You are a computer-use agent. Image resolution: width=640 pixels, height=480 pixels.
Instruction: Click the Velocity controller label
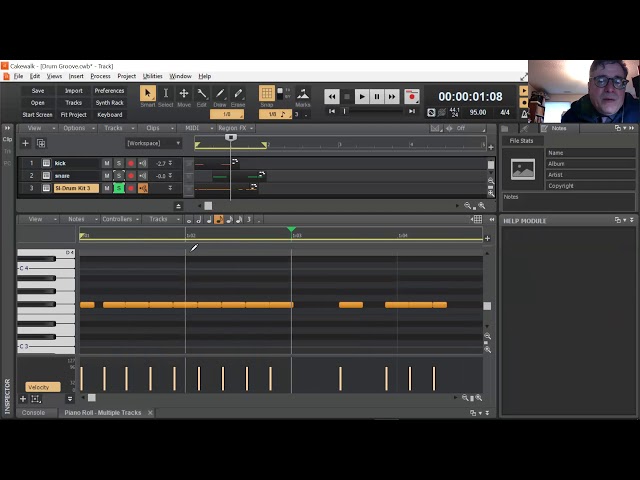point(42,387)
